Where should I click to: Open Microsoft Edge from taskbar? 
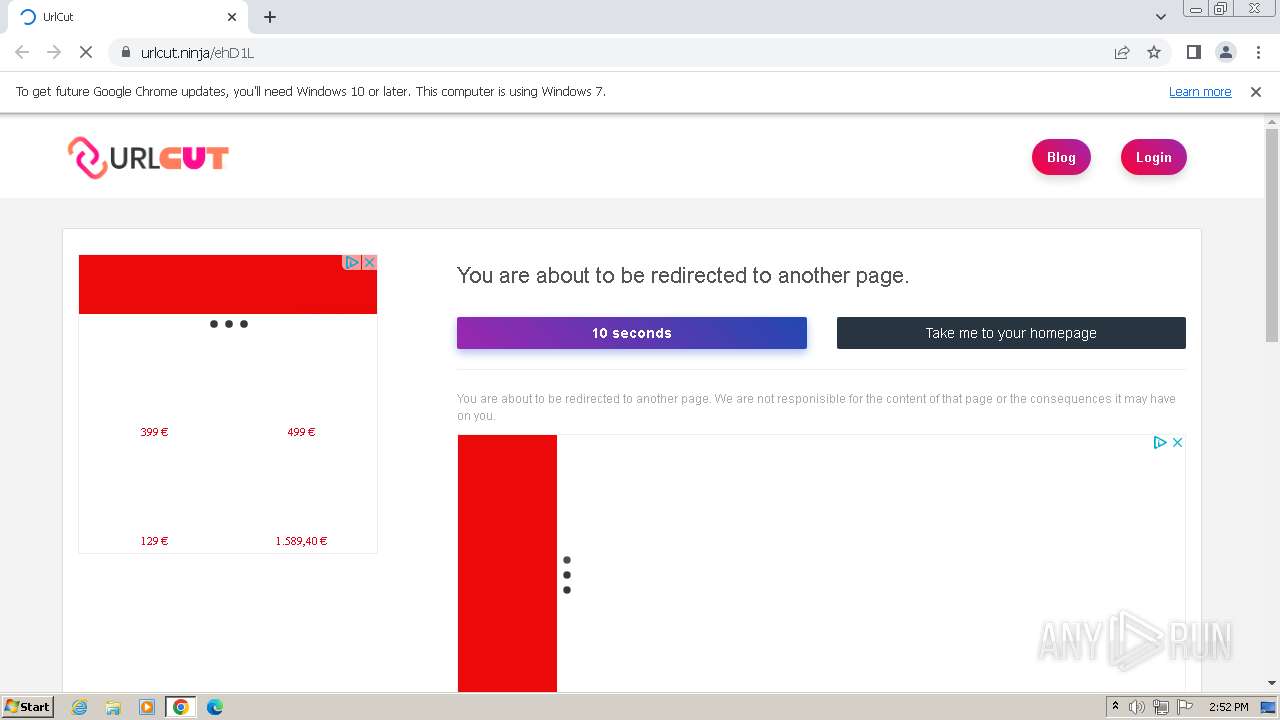pos(215,707)
